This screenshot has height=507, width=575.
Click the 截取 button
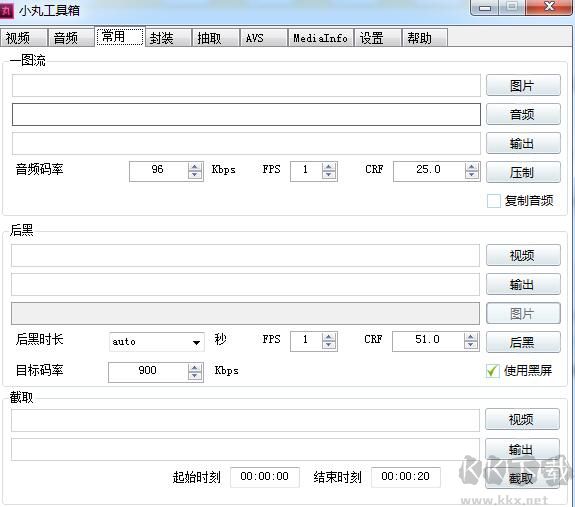tap(522, 478)
